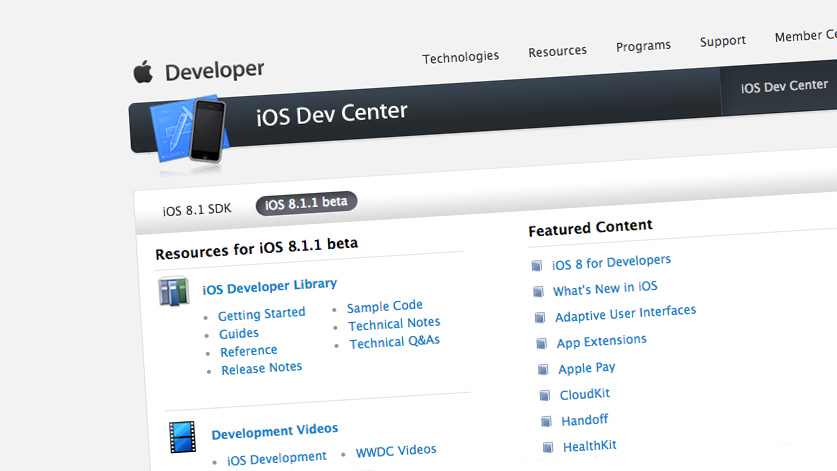Select the iOS Dev Center header tab
Viewport: 837px width, 471px height.
[784, 86]
